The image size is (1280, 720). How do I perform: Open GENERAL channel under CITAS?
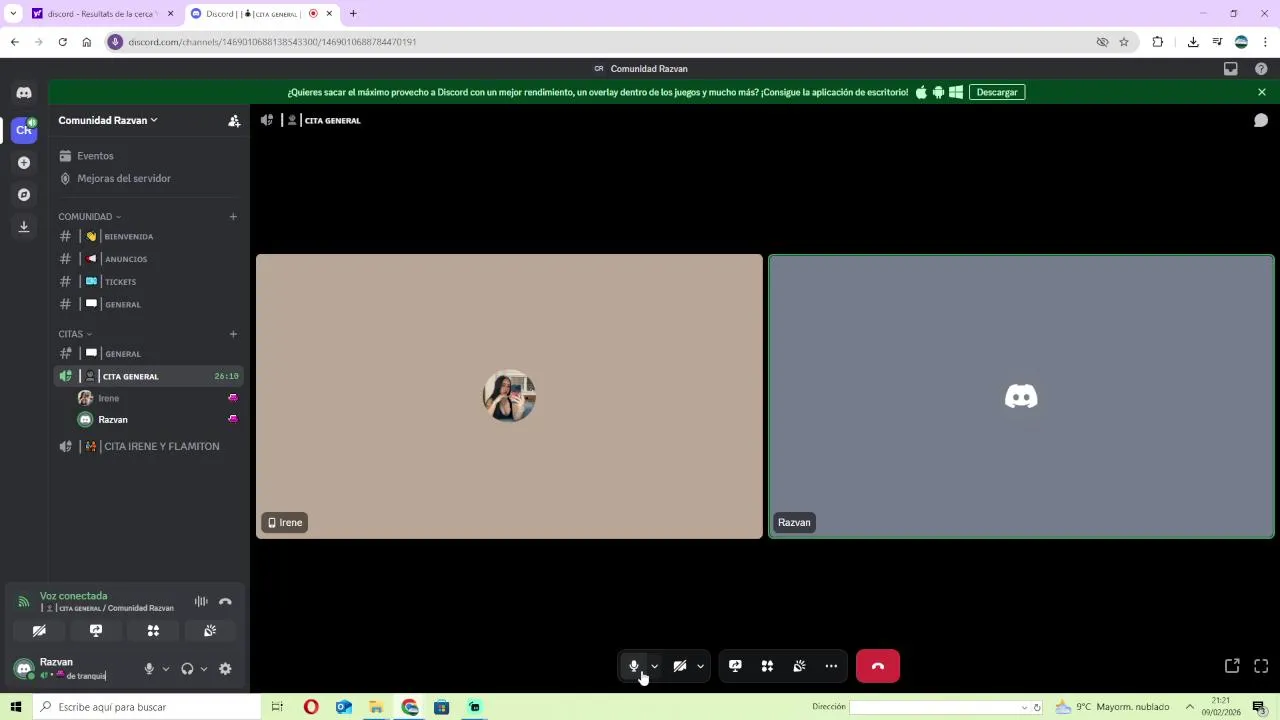pyautogui.click(x=148, y=354)
